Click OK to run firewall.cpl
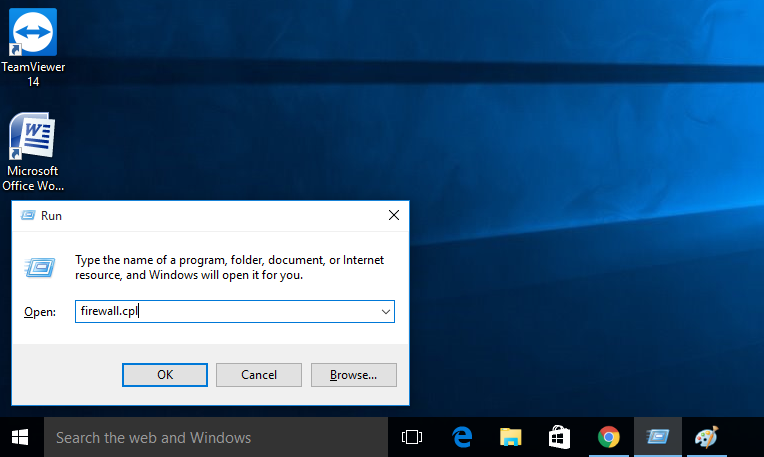This screenshot has height=457, width=764. pos(165,375)
